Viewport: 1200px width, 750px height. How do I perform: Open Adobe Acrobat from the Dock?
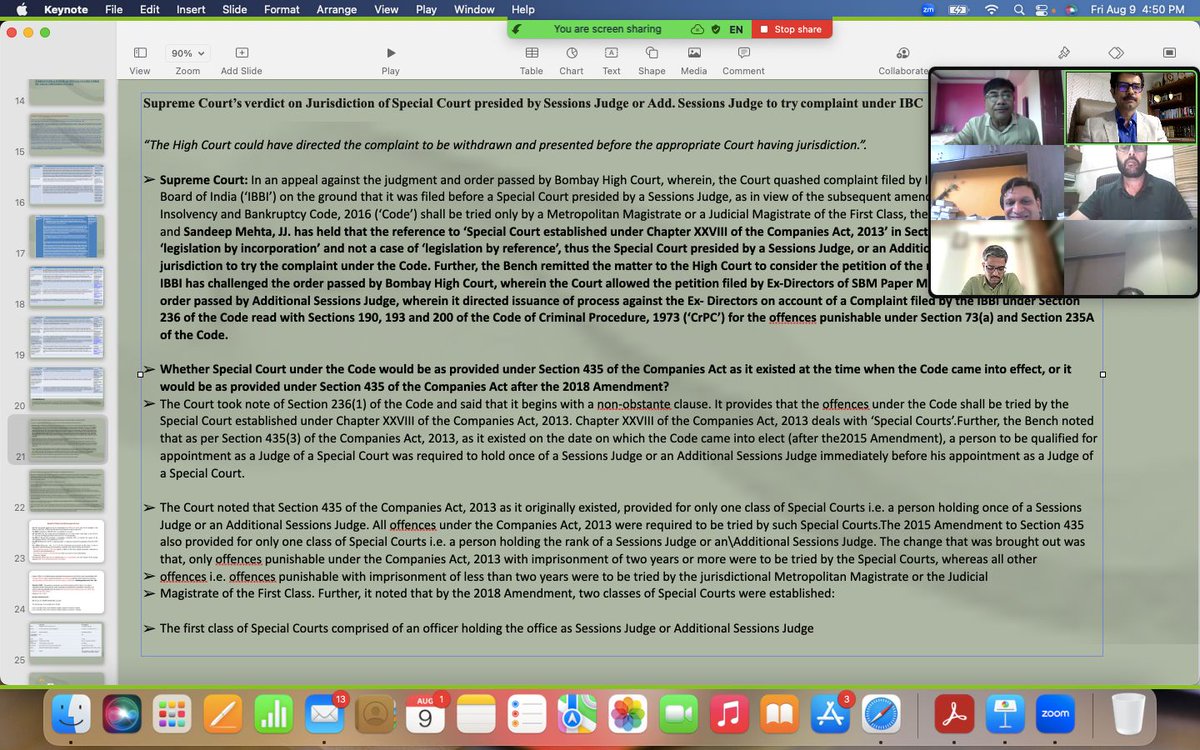pos(954,714)
